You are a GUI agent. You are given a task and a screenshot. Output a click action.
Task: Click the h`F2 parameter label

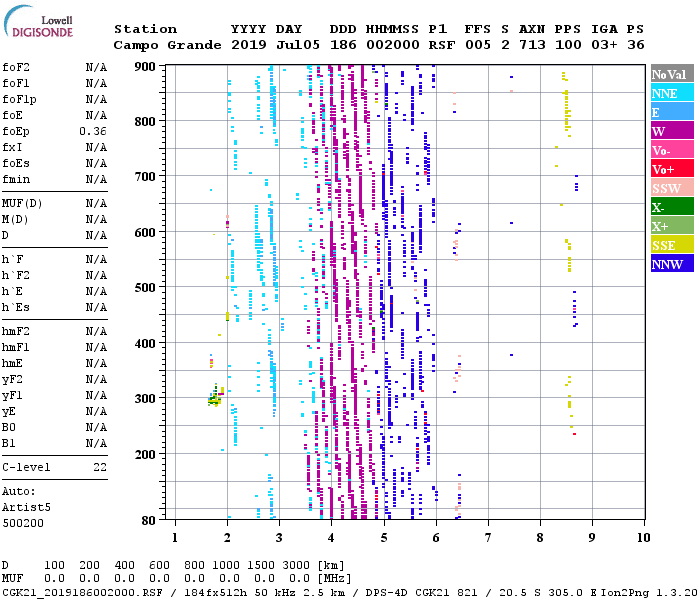[16, 275]
